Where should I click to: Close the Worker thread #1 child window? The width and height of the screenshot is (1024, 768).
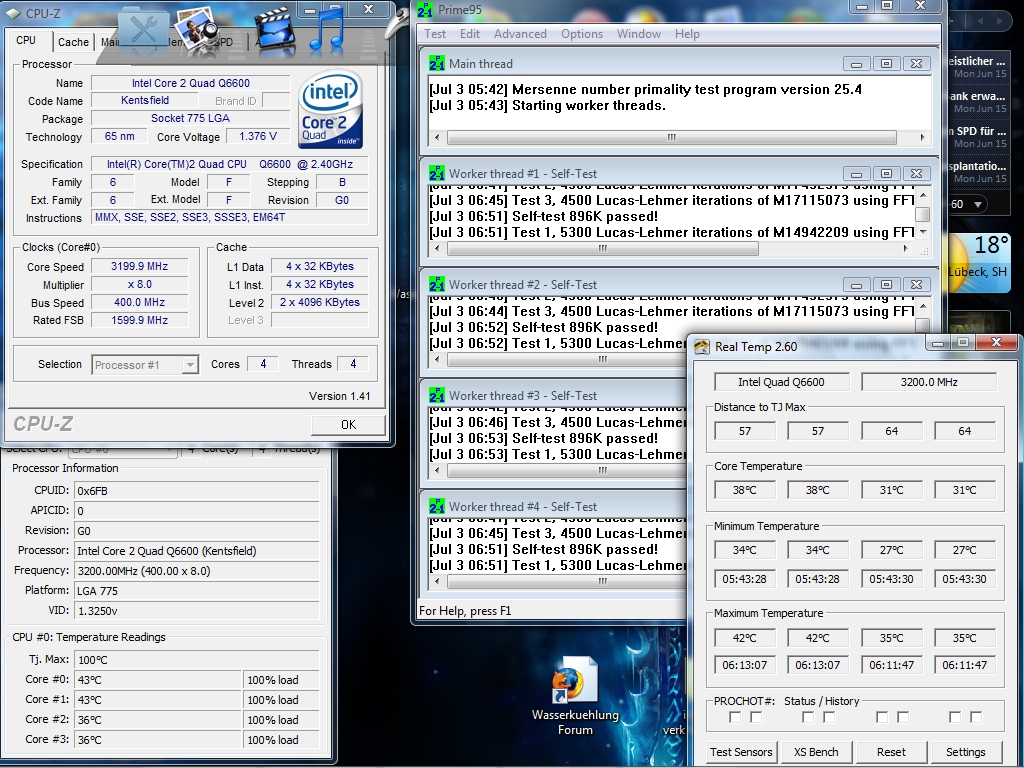click(916, 174)
